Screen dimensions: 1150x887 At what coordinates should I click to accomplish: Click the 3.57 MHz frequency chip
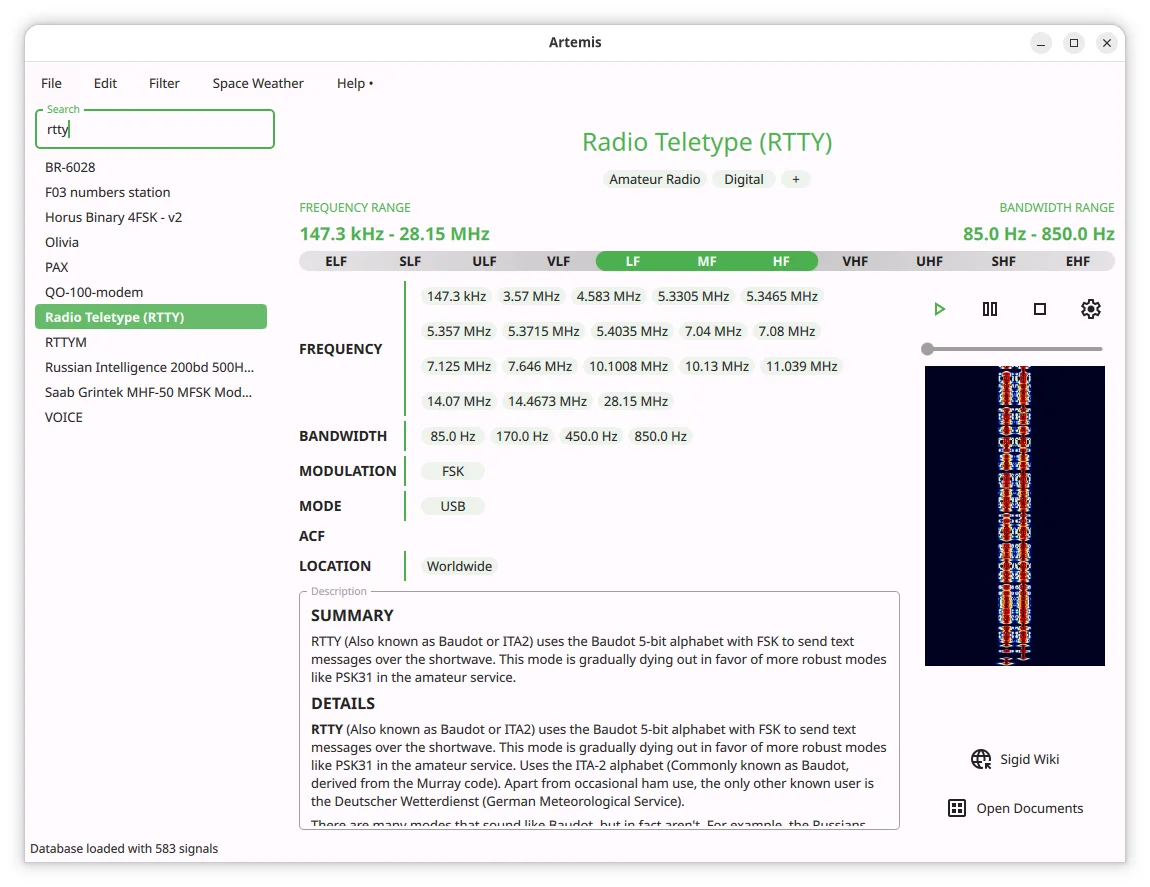tap(531, 296)
